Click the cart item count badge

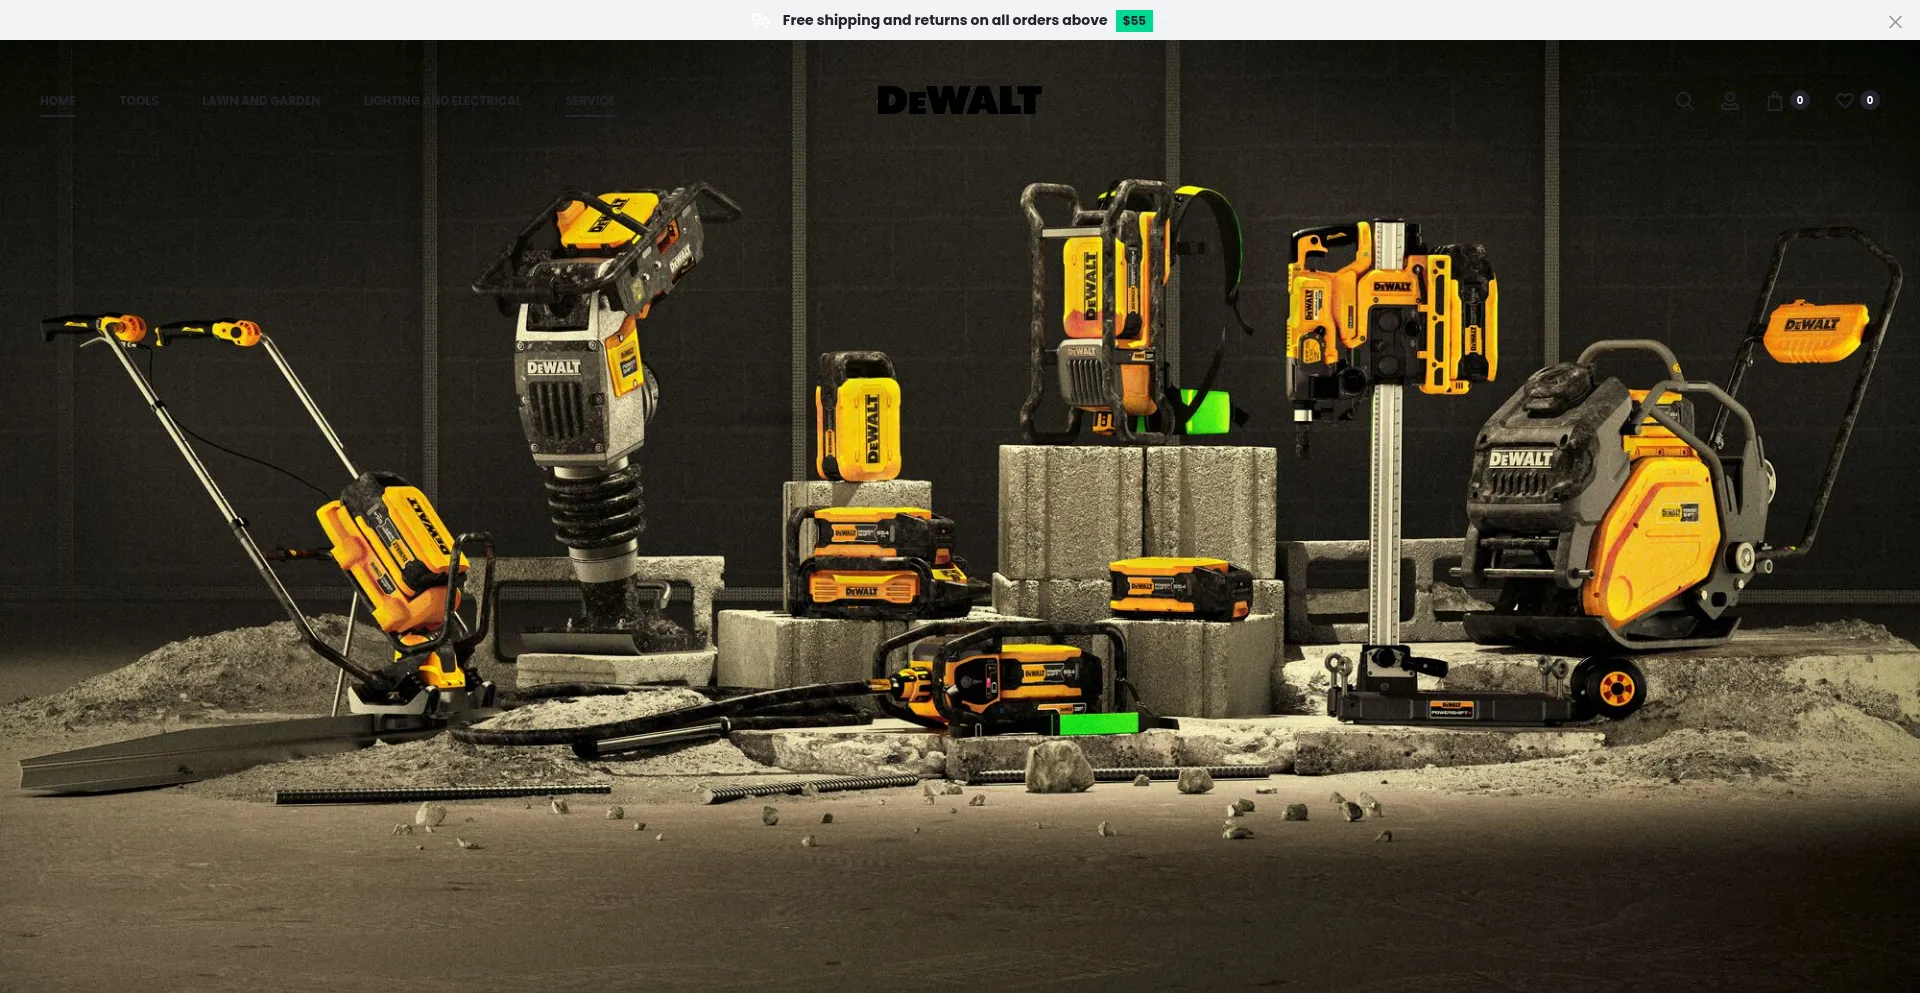coord(1799,100)
